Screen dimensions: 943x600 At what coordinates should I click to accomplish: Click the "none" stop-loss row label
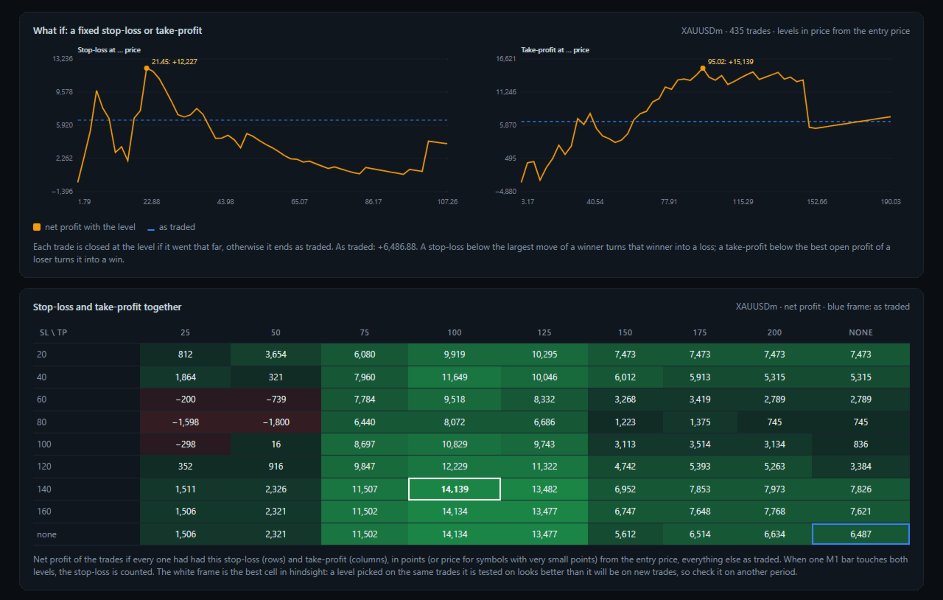click(46, 534)
